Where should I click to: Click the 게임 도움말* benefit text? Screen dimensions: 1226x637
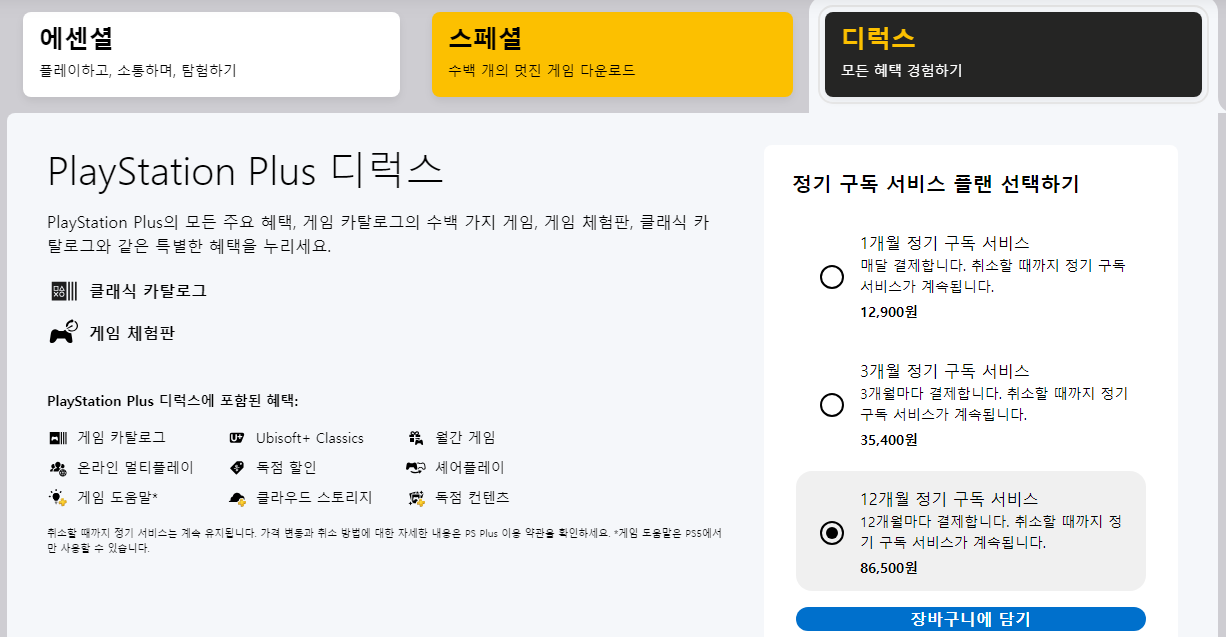[x=118, y=497]
